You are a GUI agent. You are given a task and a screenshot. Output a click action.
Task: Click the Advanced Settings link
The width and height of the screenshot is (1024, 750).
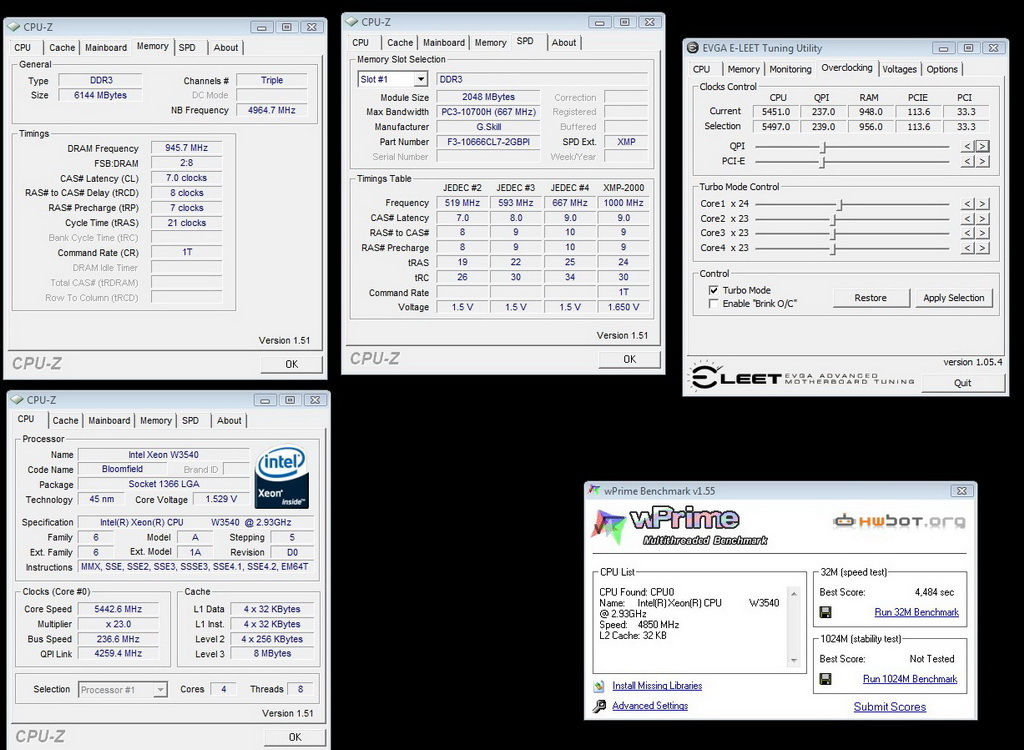(x=650, y=706)
